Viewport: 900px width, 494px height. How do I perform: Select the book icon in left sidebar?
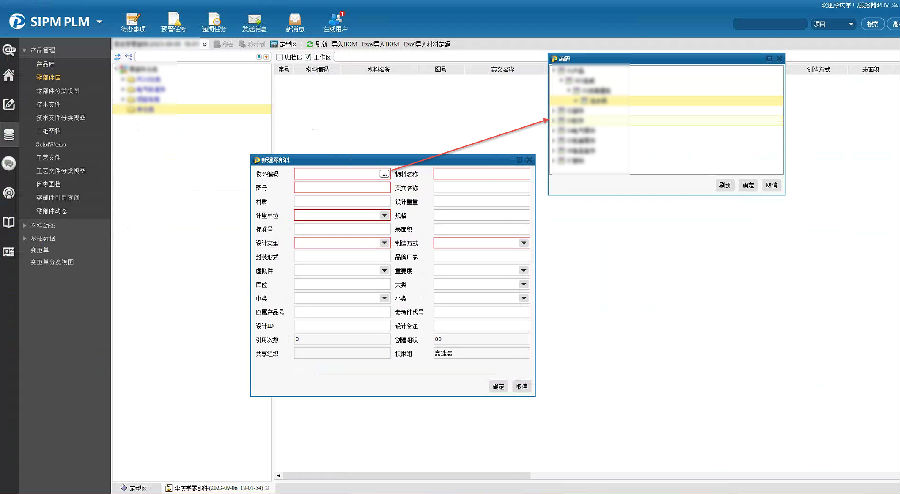[9, 222]
